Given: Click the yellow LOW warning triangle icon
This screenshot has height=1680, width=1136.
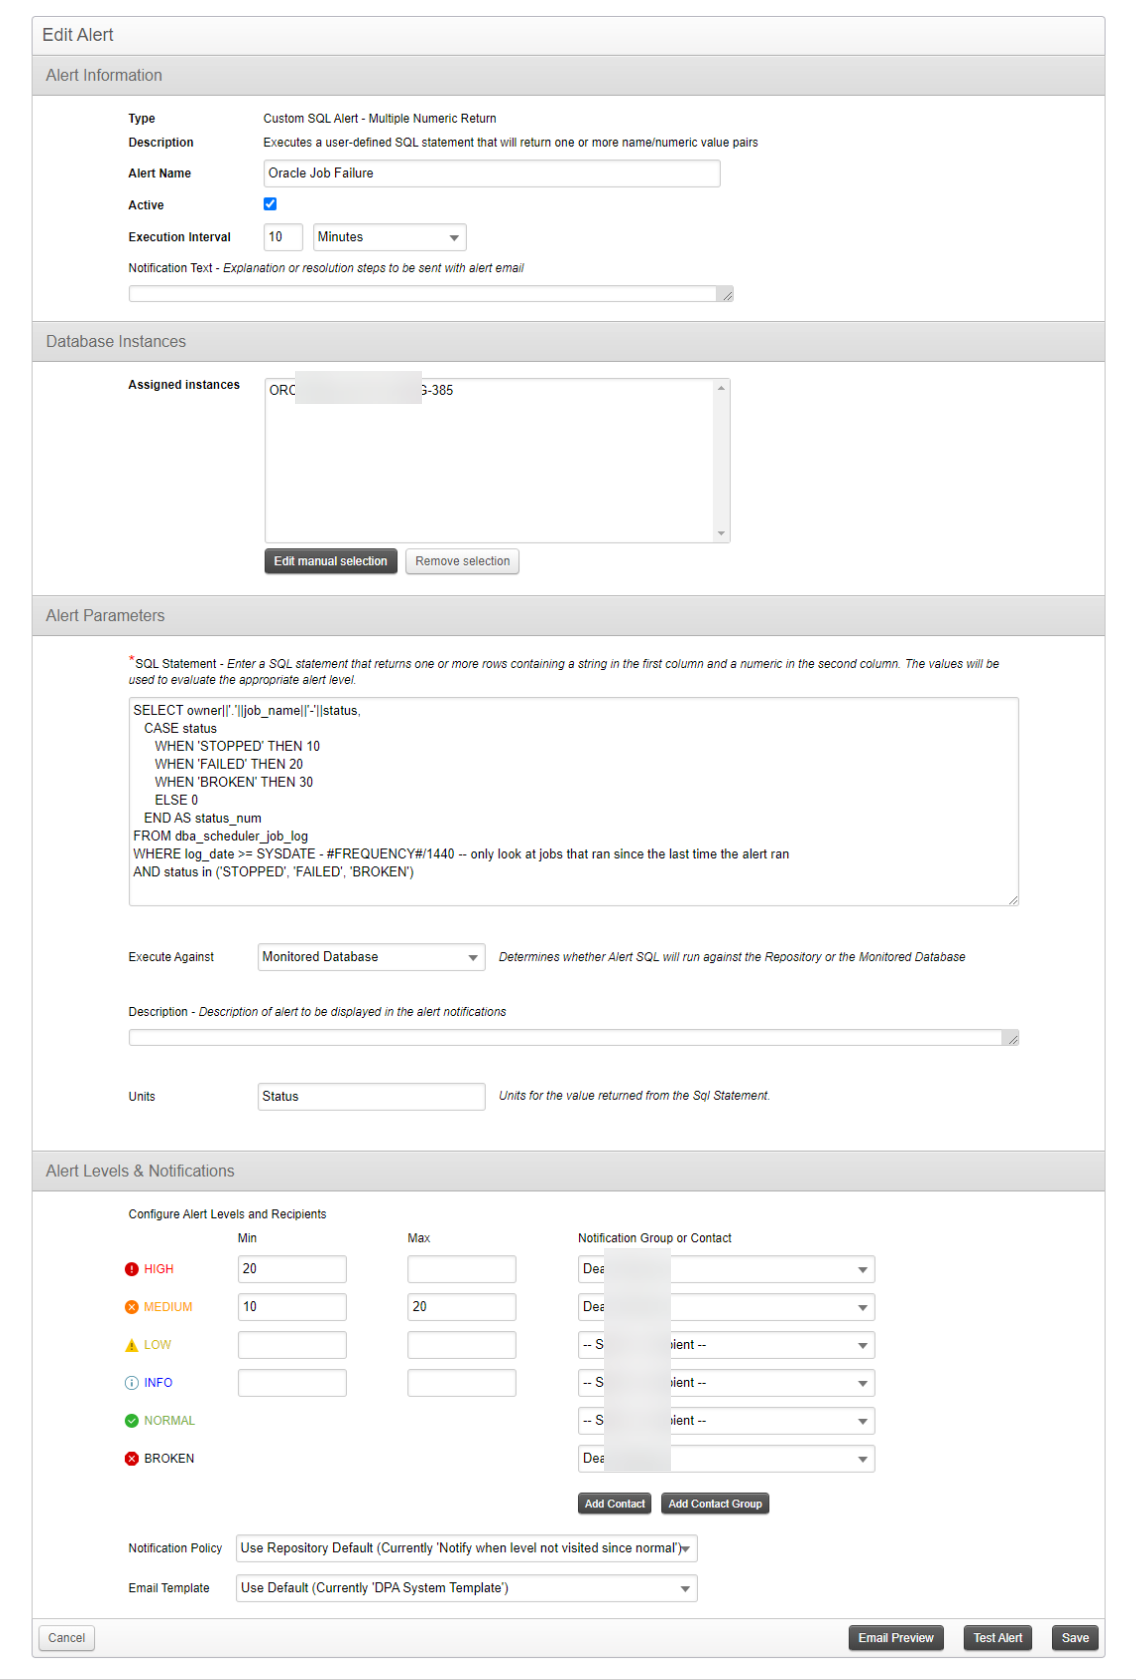Looking at the screenshot, I should click(x=131, y=1345).
